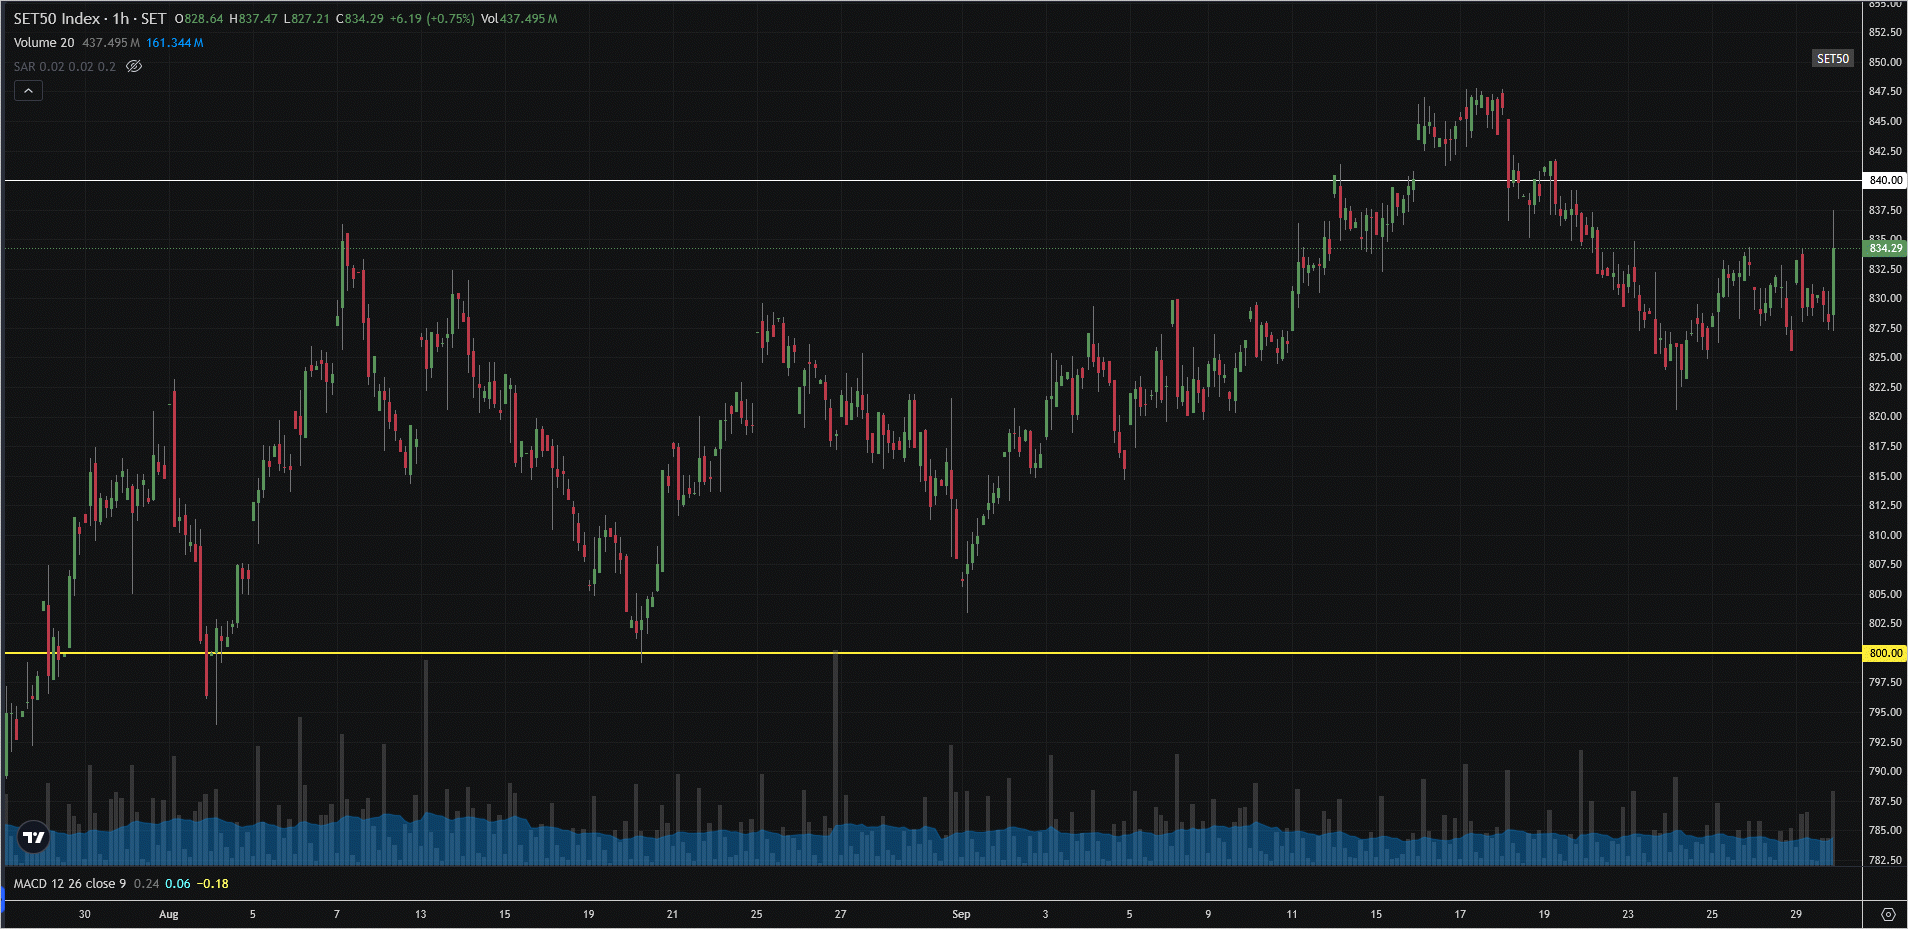Click the SET50 symbol label tag
The width and height of the screenshot is (1908, 929).
pyautogui.click(x=1832, y=59)
